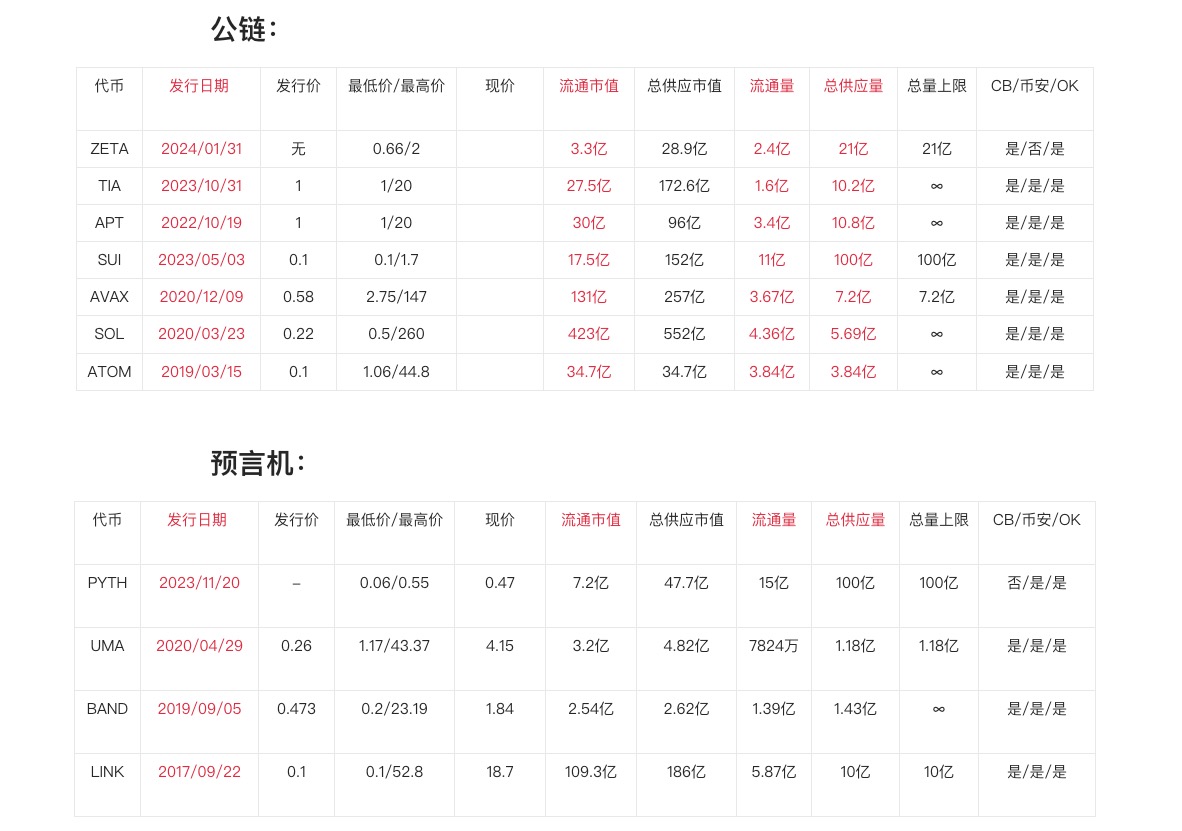
Task: Click the date 2023/11/20
Action: 199,583
